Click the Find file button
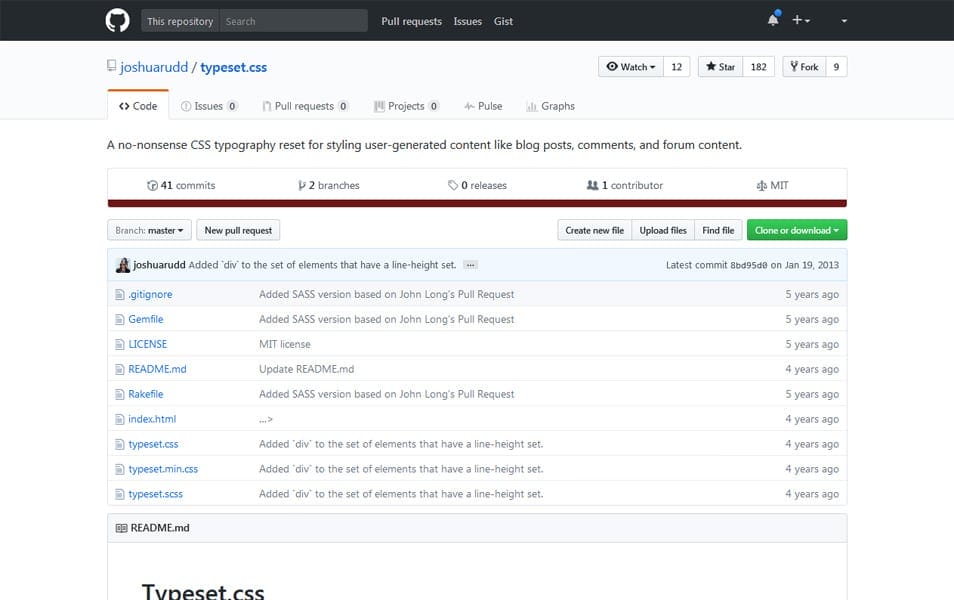This screenshot has width=954, height=600. pos(719,230)
